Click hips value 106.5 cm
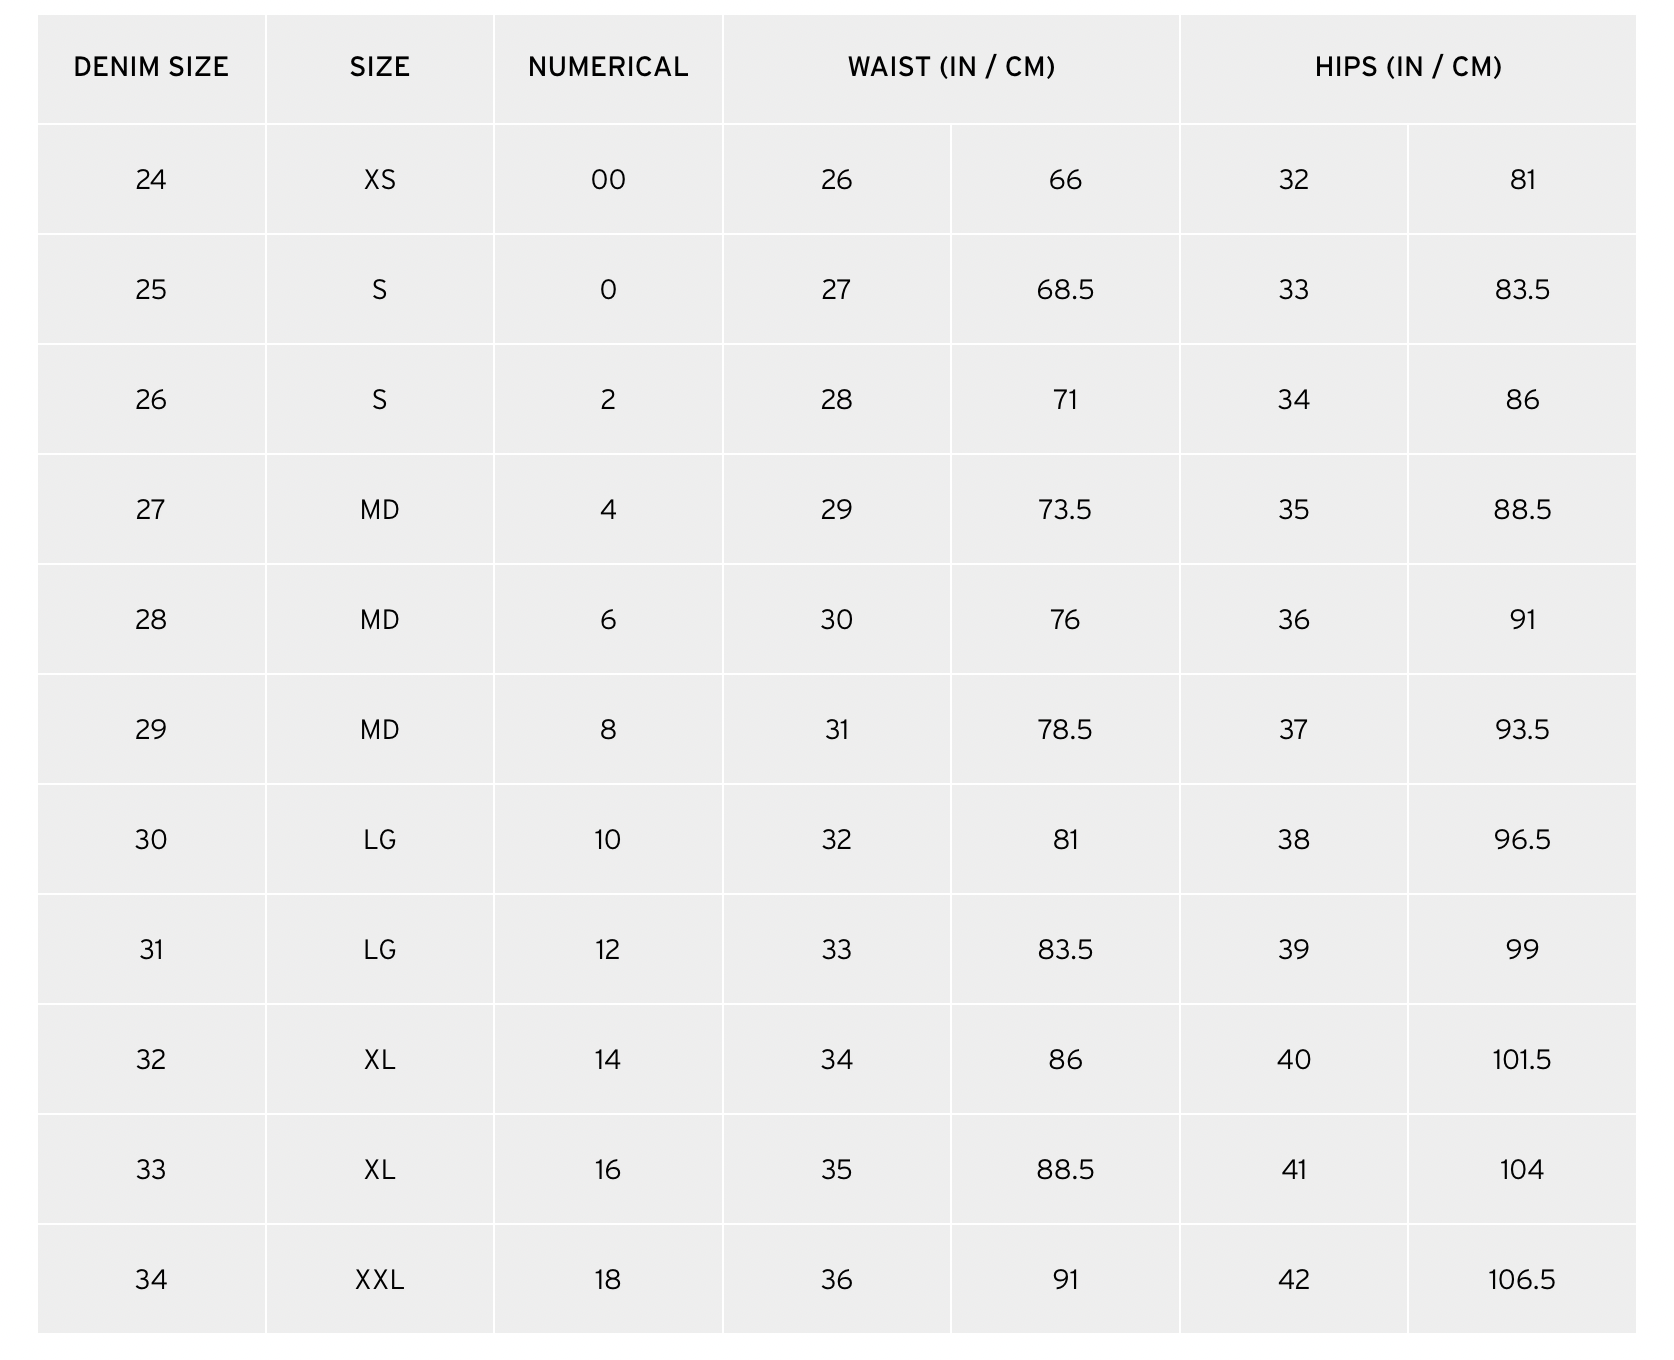1674x1360 pixels. click(1522, 1280)
